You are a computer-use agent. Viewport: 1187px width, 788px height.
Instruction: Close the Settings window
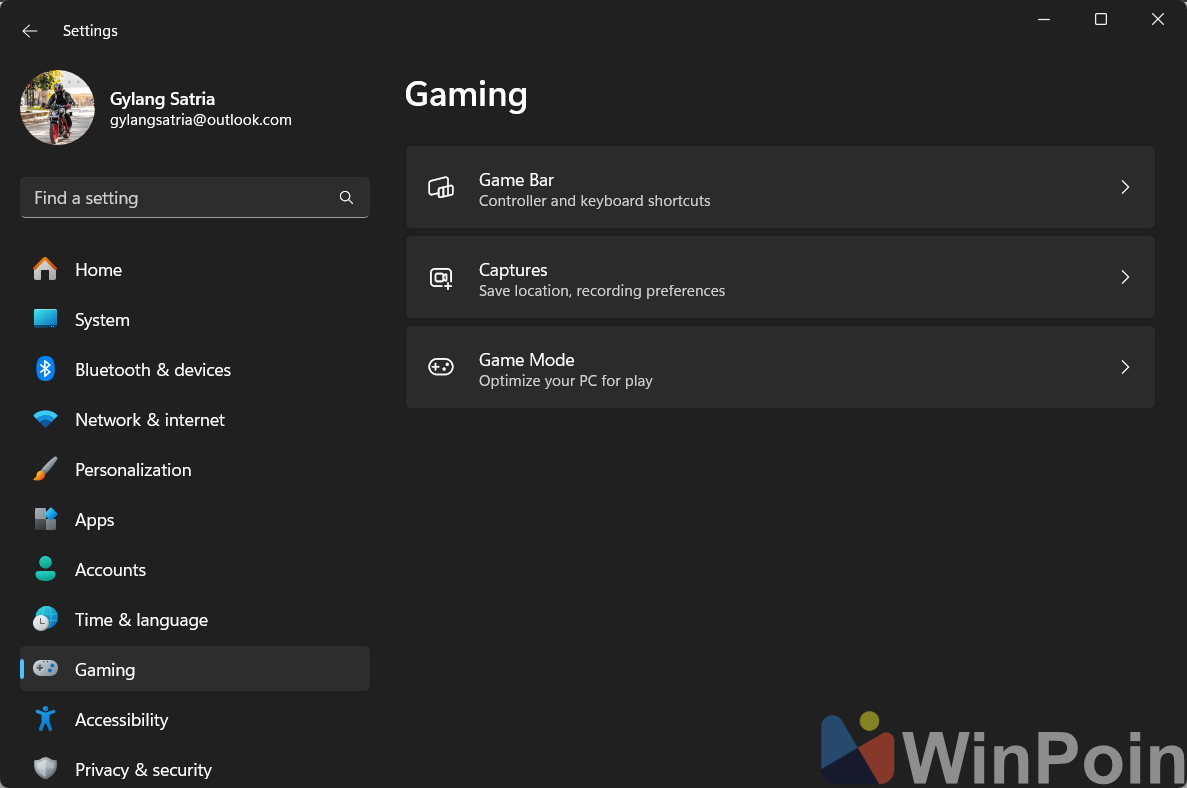1157,19
